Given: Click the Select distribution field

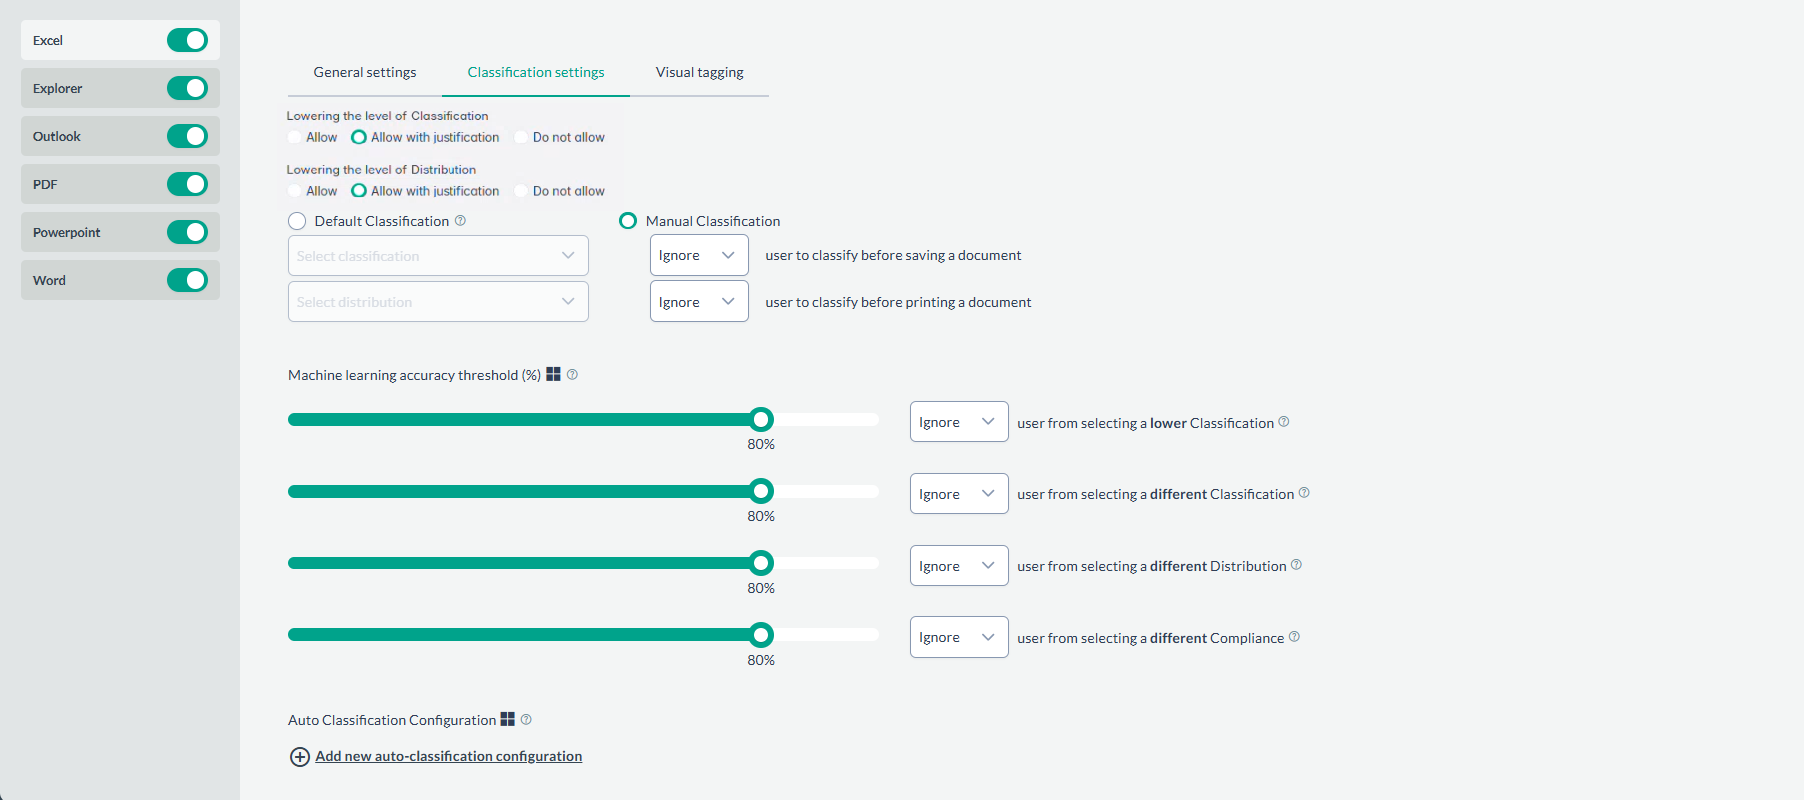Looking at the screenshot, I should pos(438,302).
